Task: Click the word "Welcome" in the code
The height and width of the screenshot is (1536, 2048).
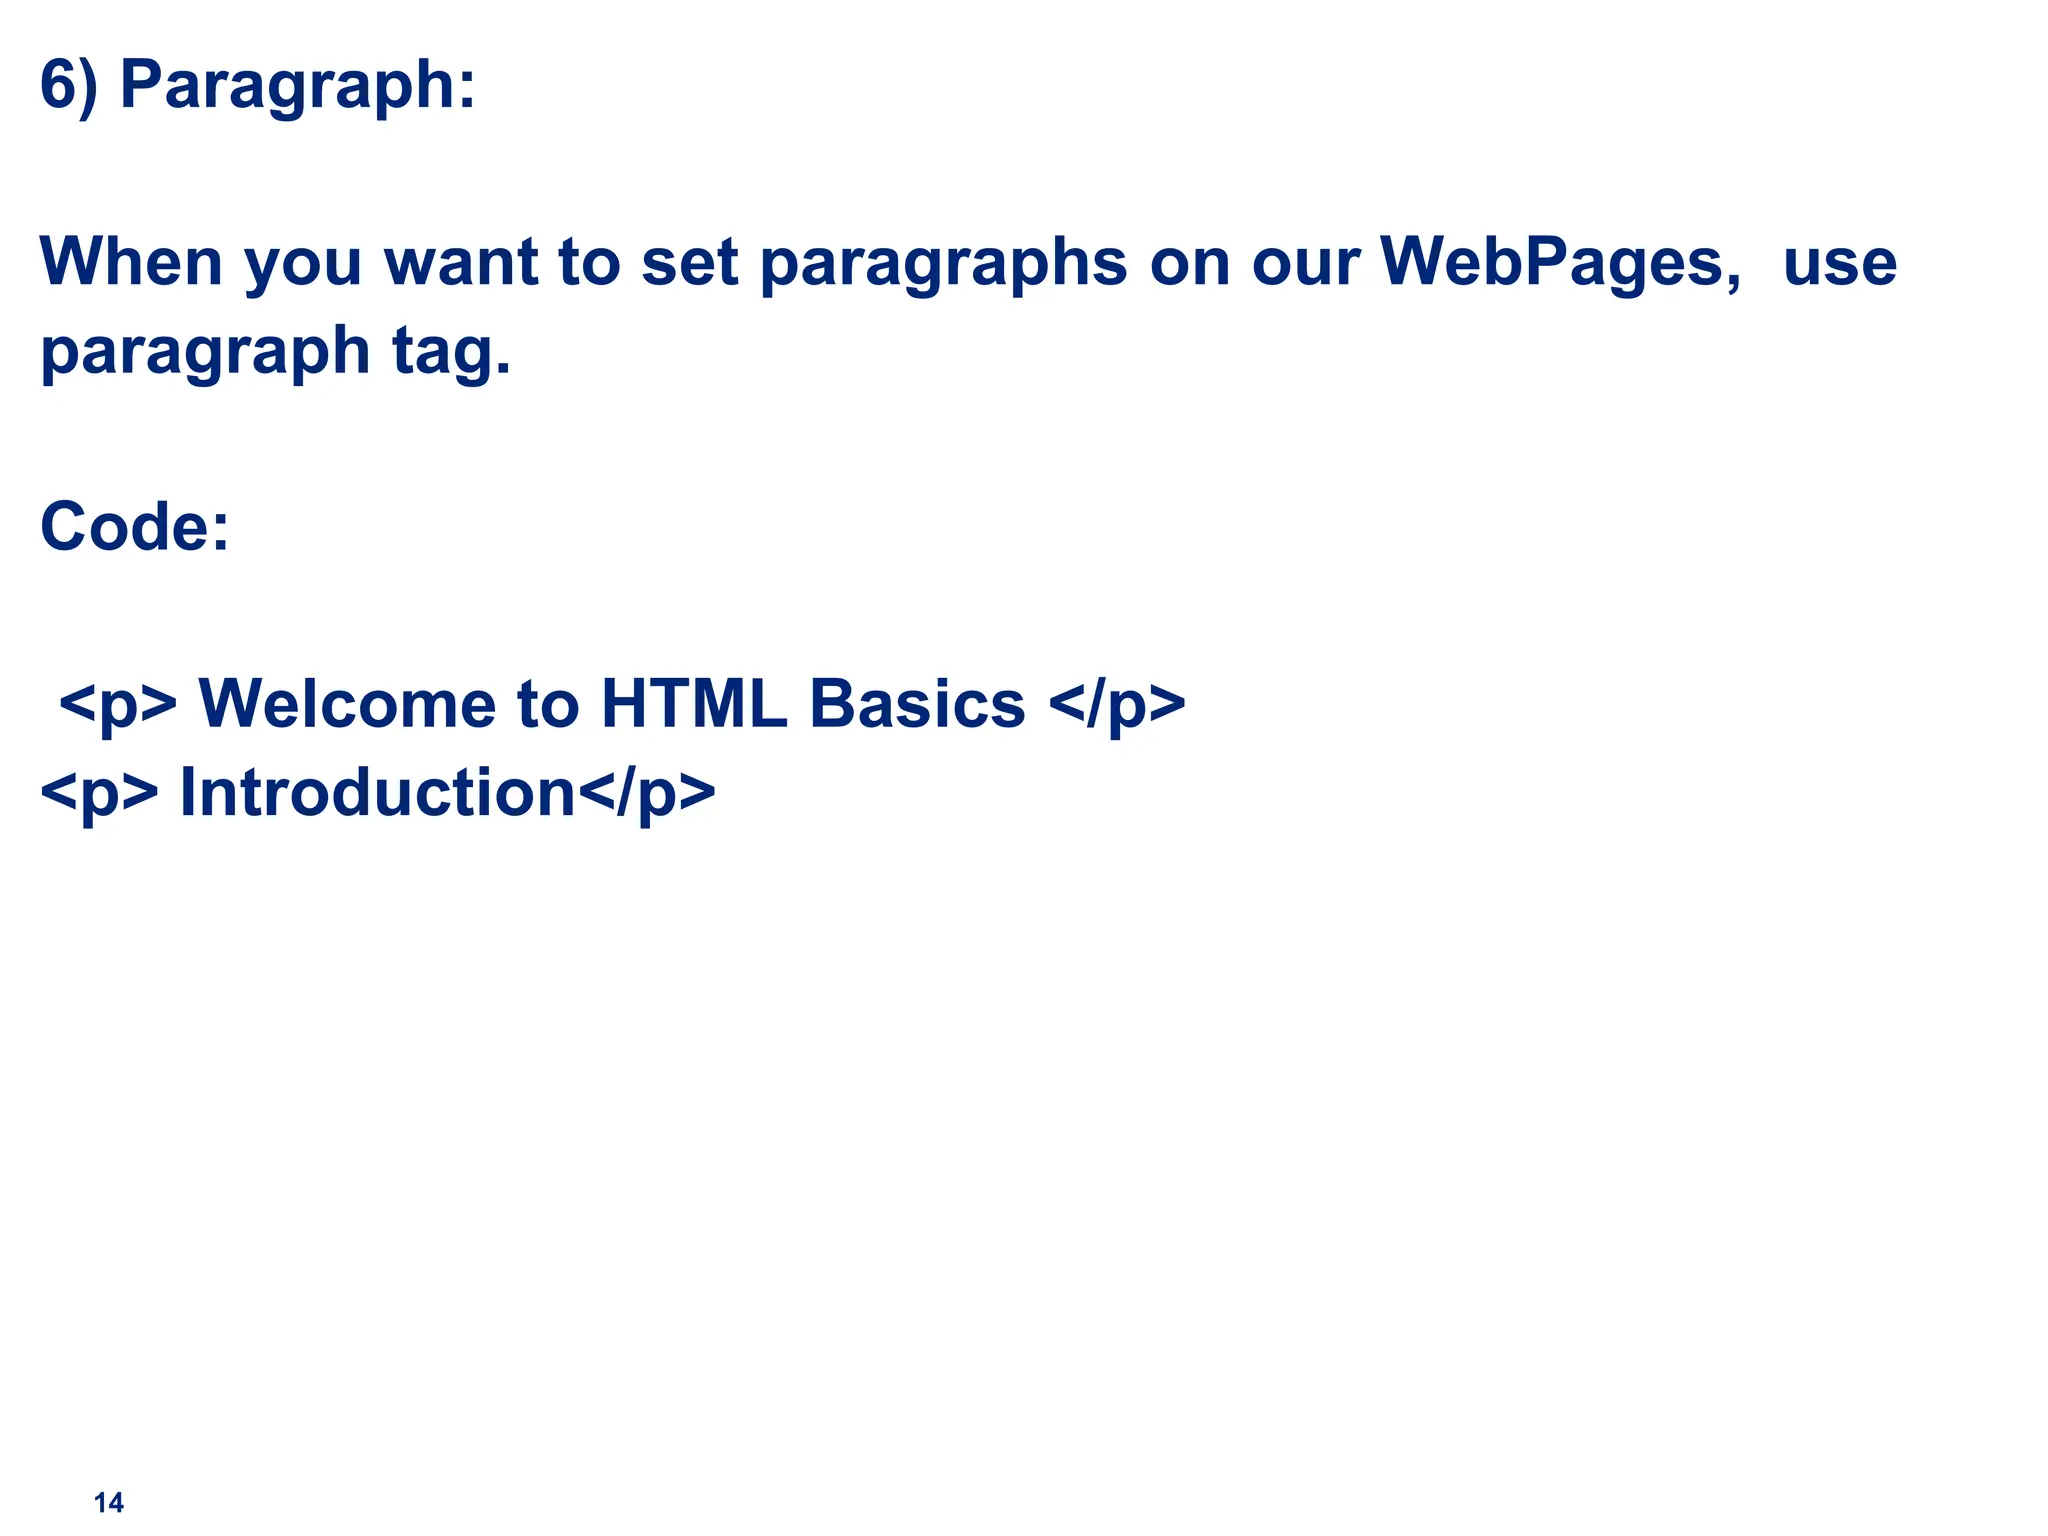Action: click(x=347, y=704)
